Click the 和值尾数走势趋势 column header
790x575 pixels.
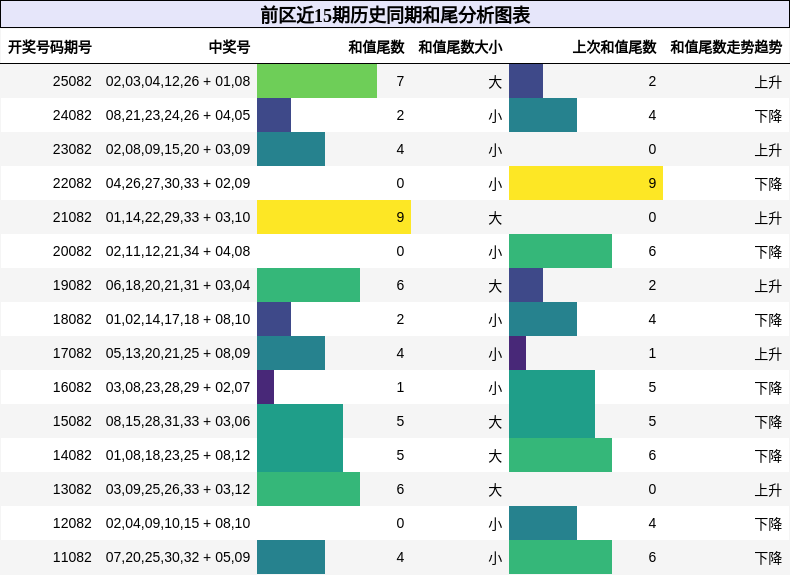click(726, 47)
